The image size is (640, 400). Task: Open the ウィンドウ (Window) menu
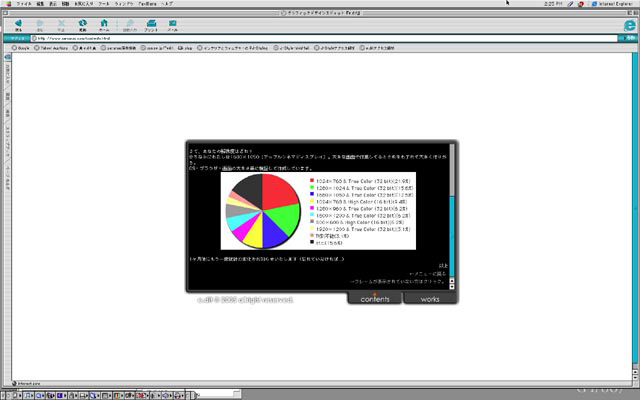[124, 4]
